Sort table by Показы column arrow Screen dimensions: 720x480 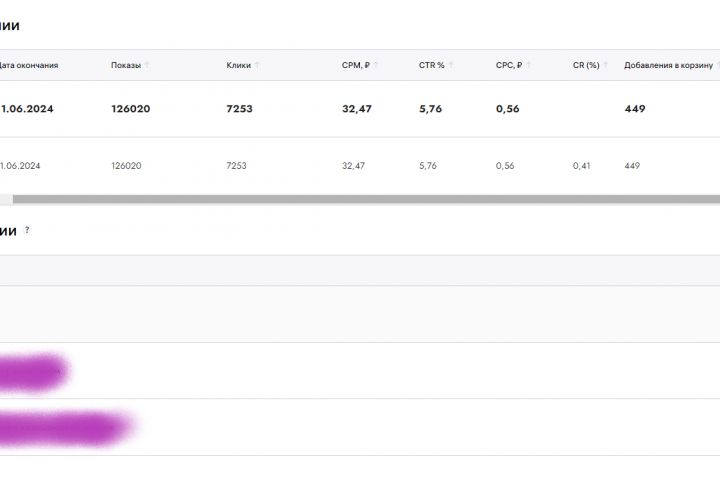tap(147, 65)
